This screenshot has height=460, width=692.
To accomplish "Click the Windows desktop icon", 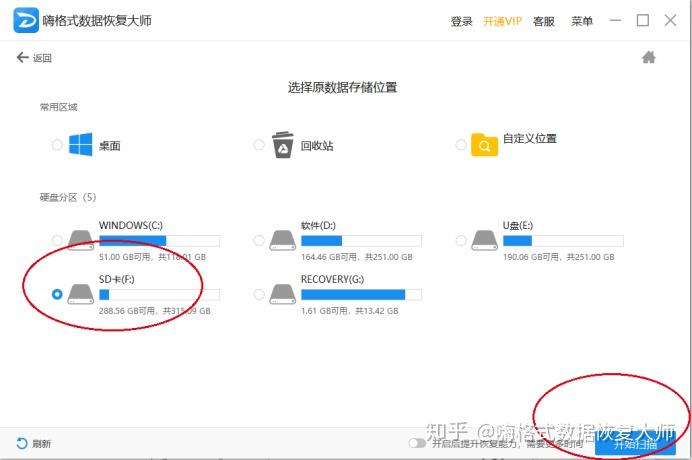I will pos(81,144).
